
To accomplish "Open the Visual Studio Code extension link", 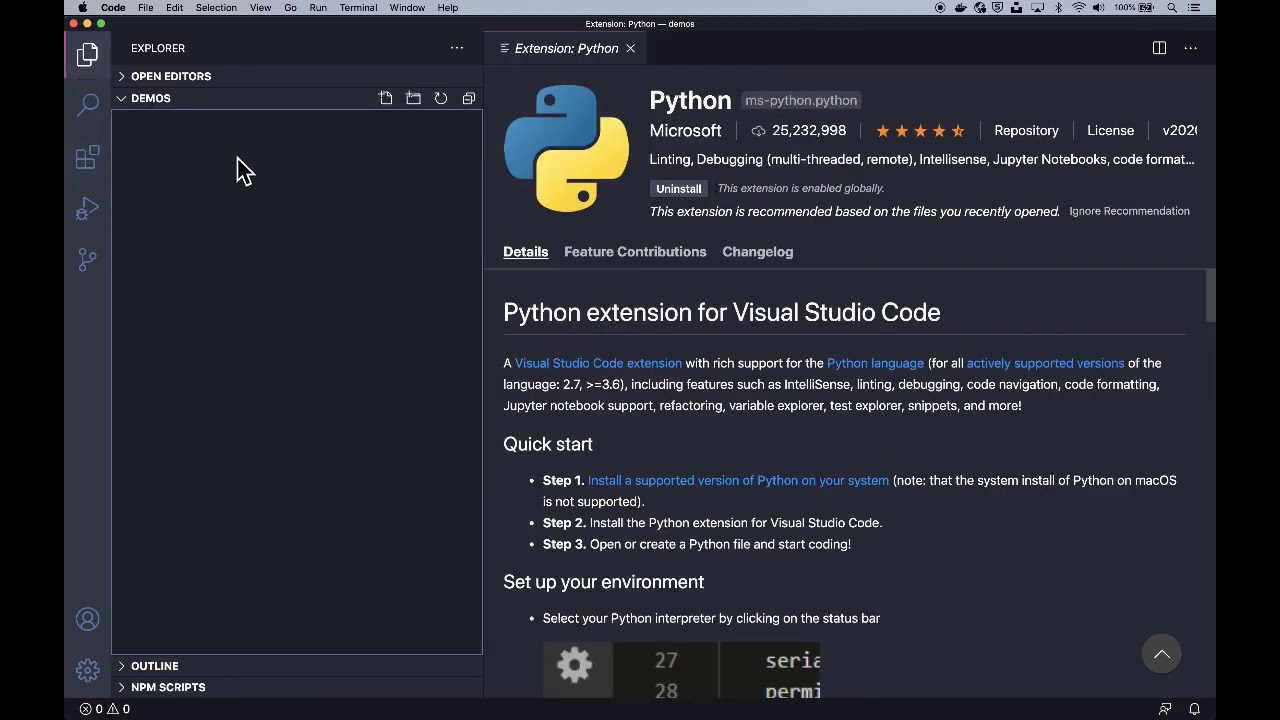I will click(598, 363).
